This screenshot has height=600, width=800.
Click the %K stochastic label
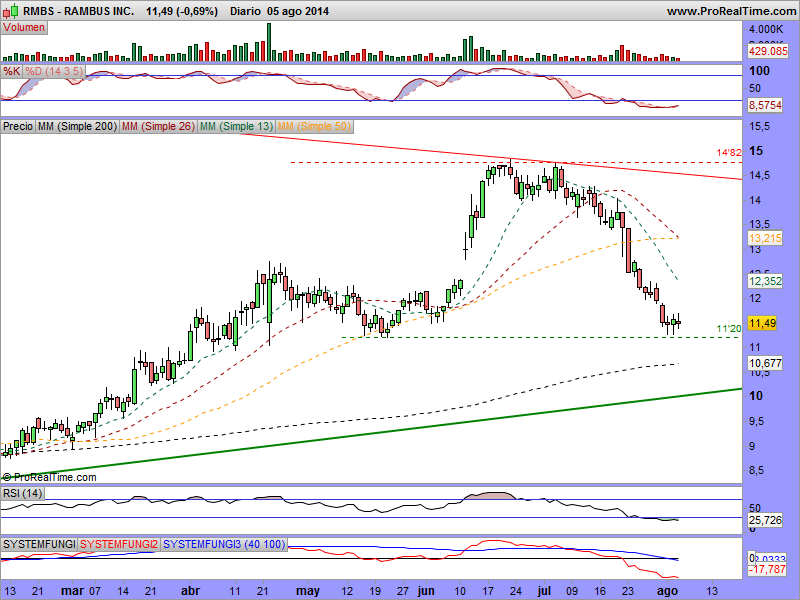[x=11, y=71]
